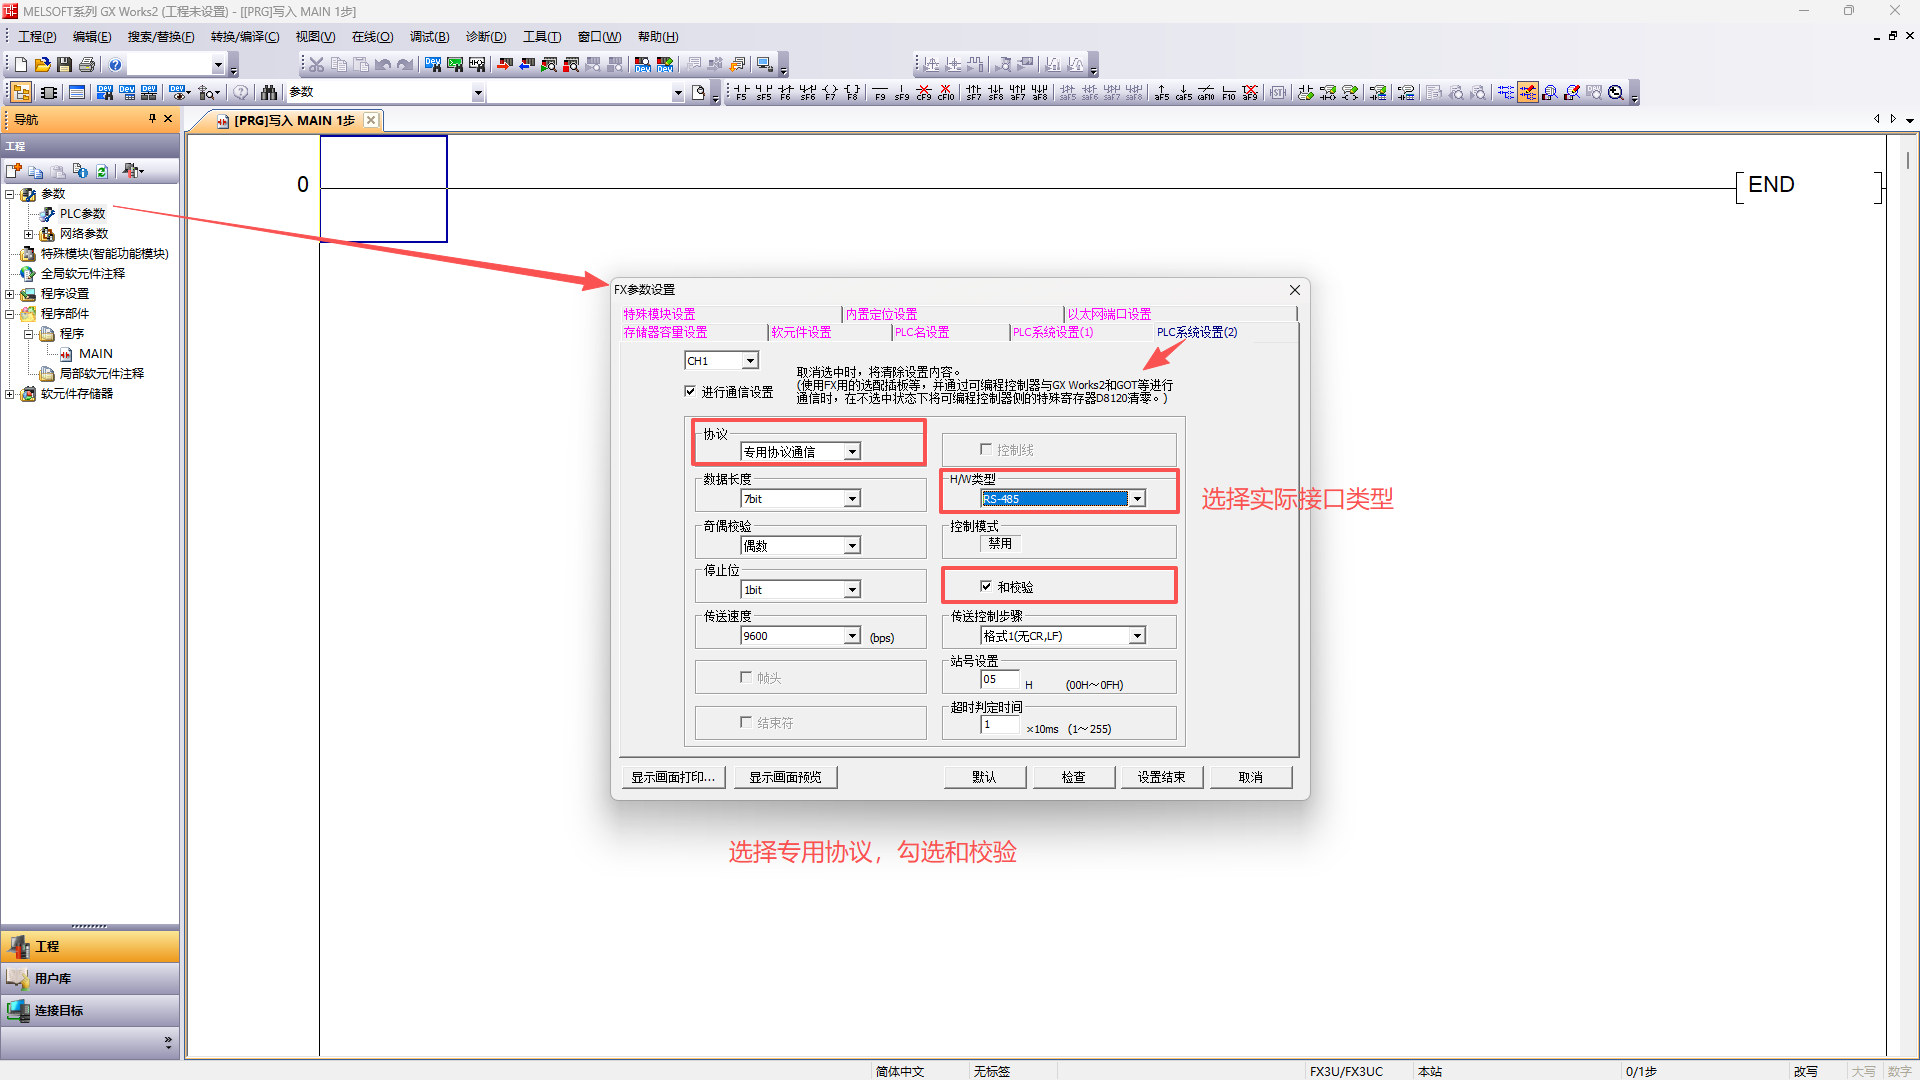Click the blue help question icon
The image size is (1920, 1080).
click(x=115, y=65)
